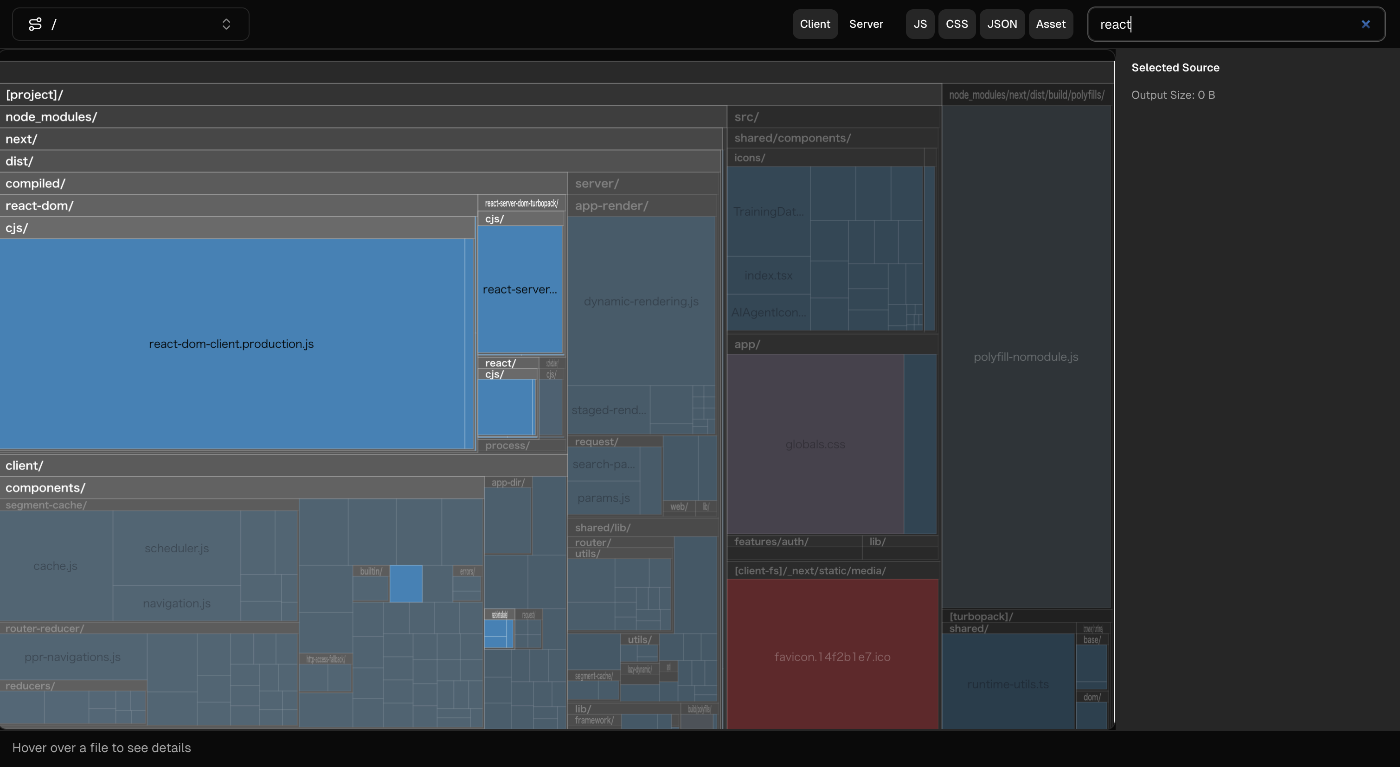
Task: Select react-dom-client.production.js block
Action: pos(232,344)
